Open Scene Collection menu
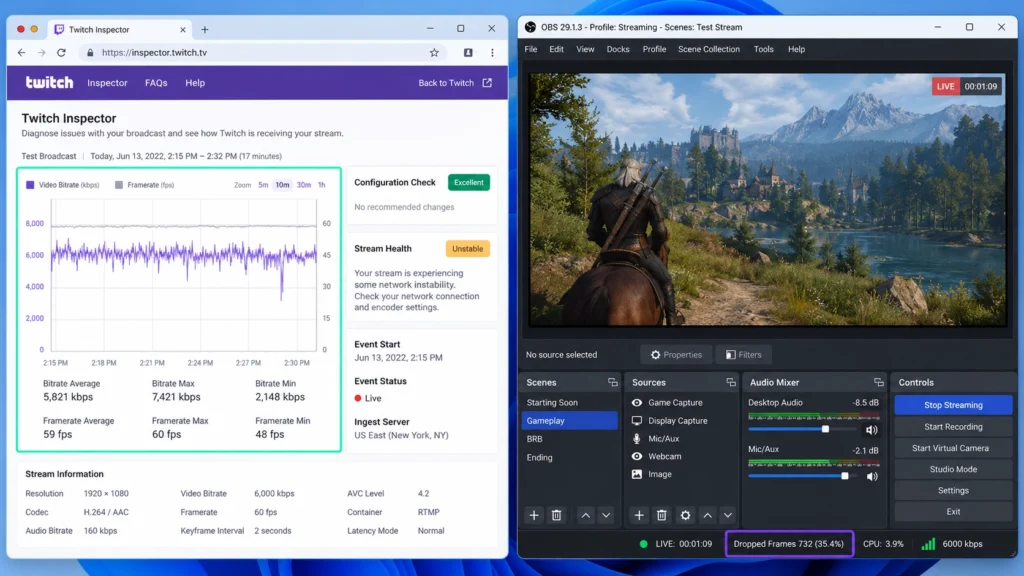 (x=709, y=49)
